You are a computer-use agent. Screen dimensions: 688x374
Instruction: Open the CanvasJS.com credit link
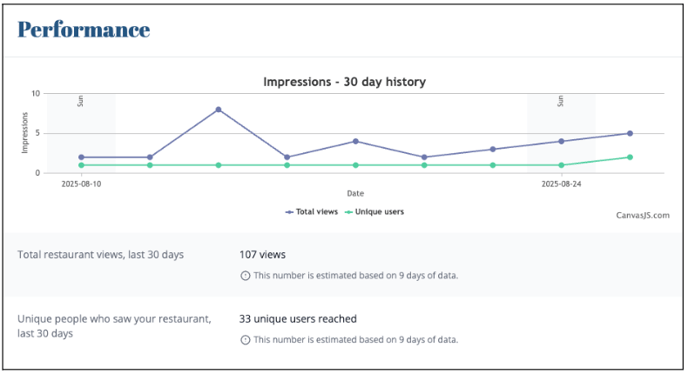[x=642, y=215]
